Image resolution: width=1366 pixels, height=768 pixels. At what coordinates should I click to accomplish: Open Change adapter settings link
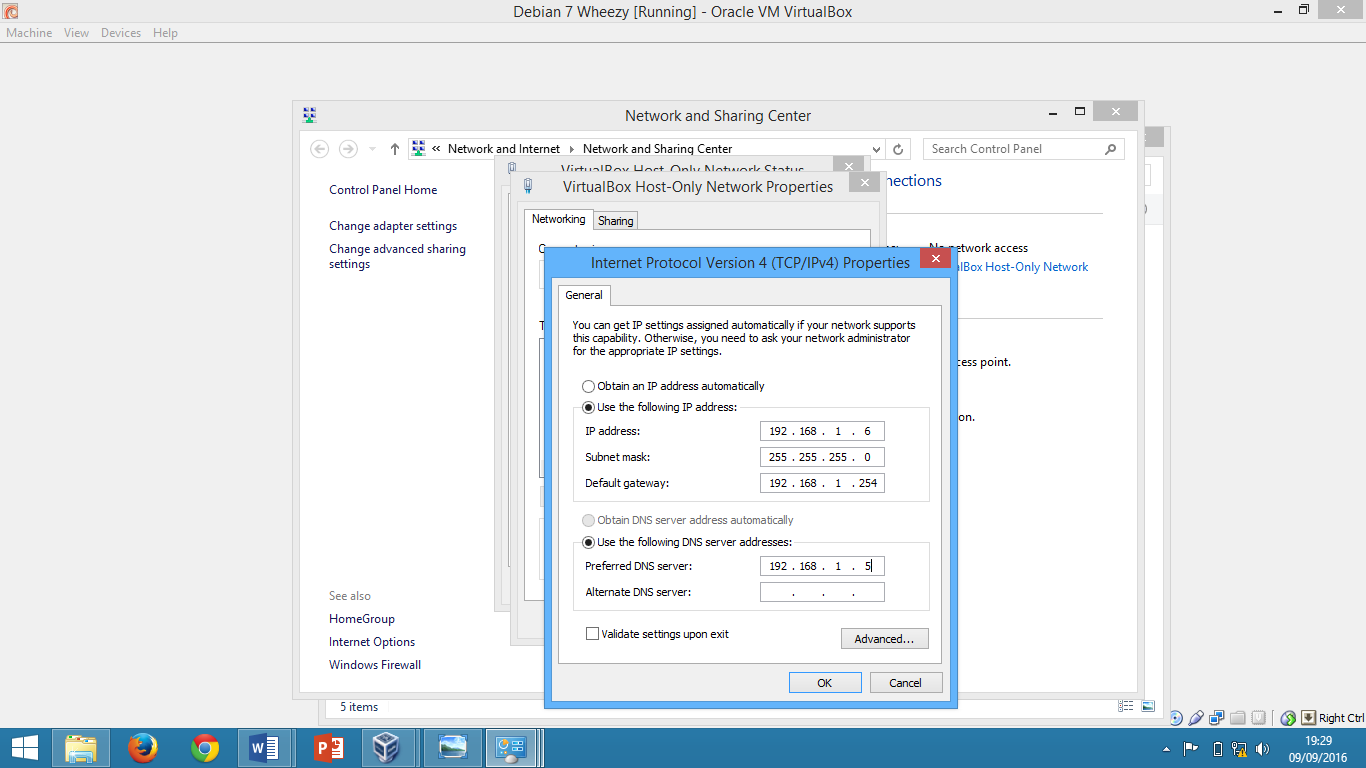pyautogui.click(x=393, y=226)
